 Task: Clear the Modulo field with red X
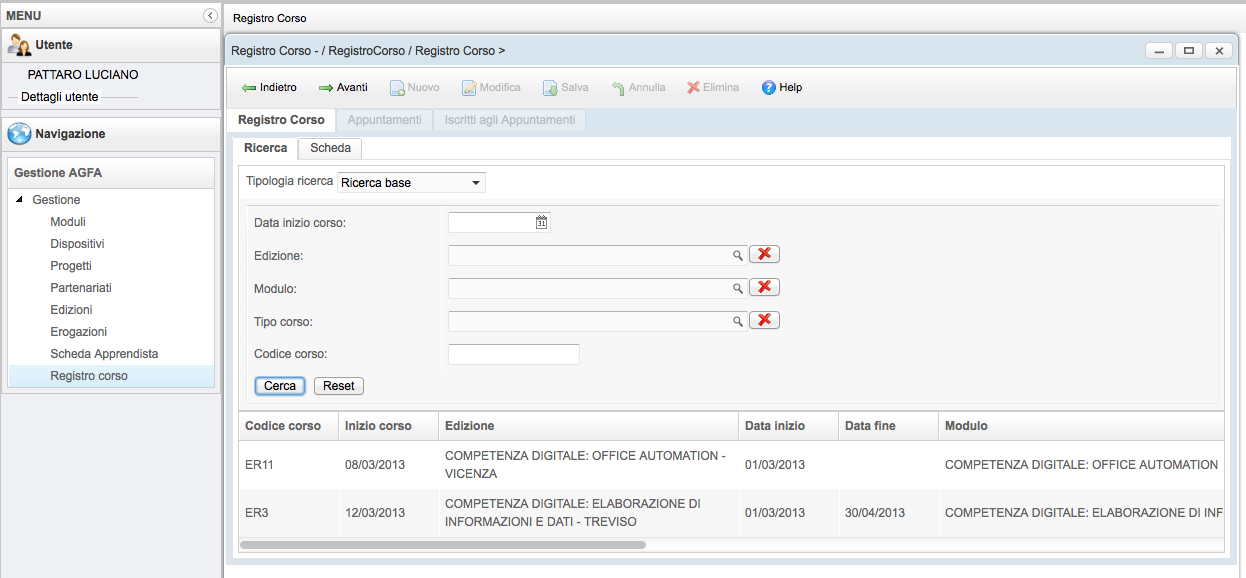(764, 287)
